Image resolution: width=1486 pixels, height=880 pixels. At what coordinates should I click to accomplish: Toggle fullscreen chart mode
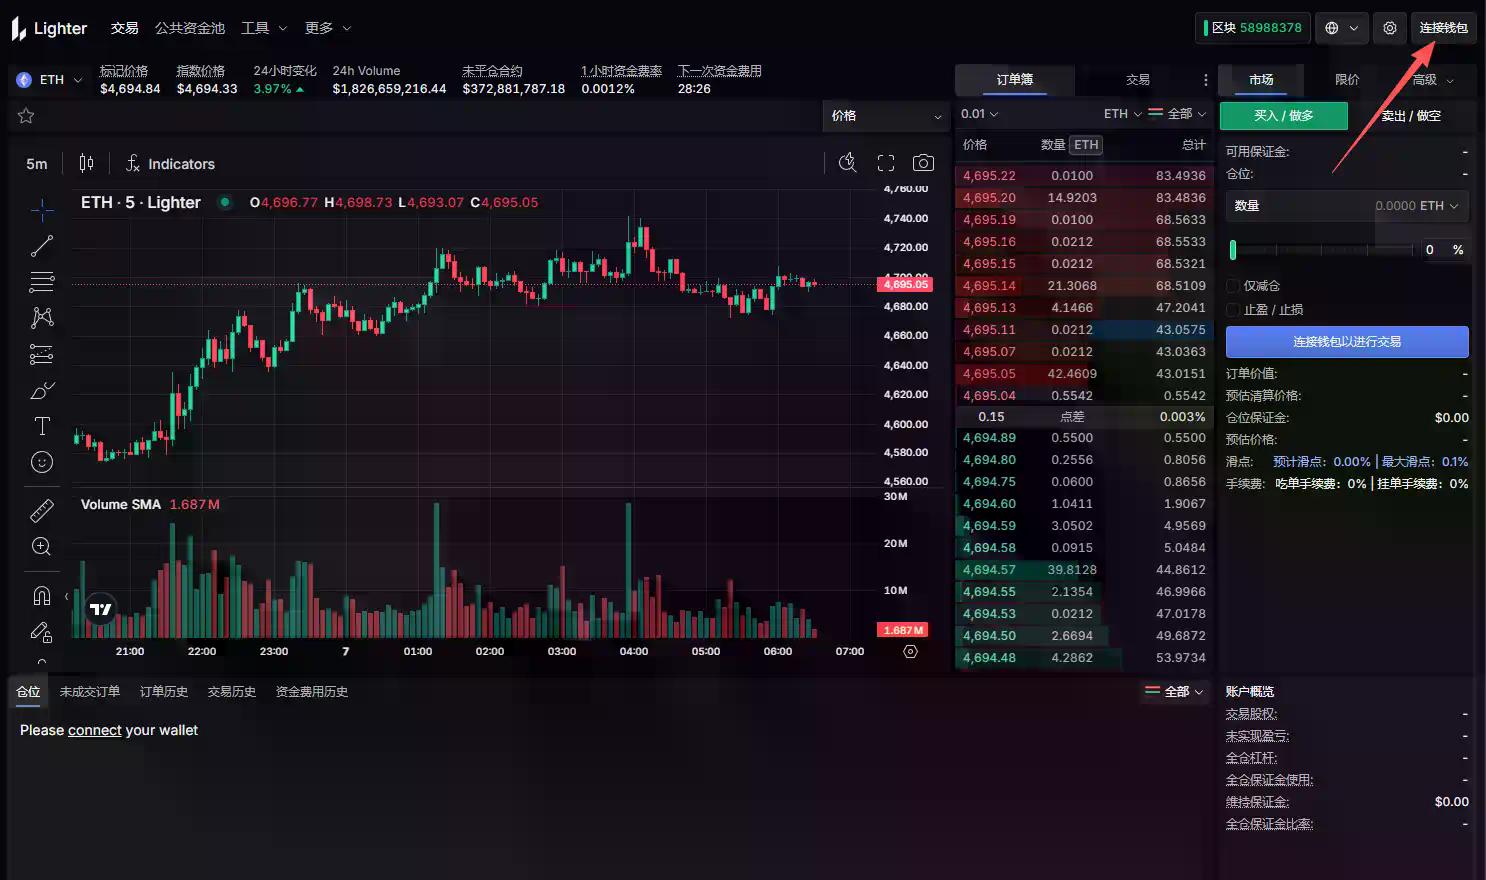pyautogui.click(x=885, y=163)
